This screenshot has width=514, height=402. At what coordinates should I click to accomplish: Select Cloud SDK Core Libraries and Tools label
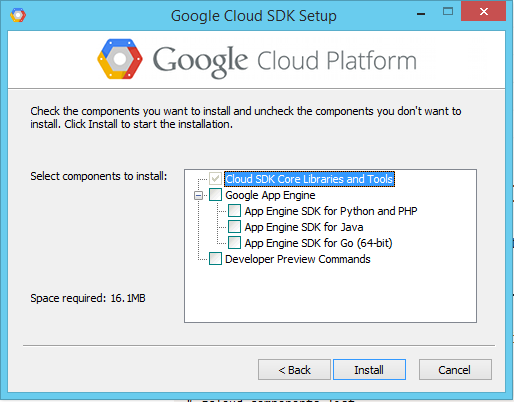click(309, 179)
